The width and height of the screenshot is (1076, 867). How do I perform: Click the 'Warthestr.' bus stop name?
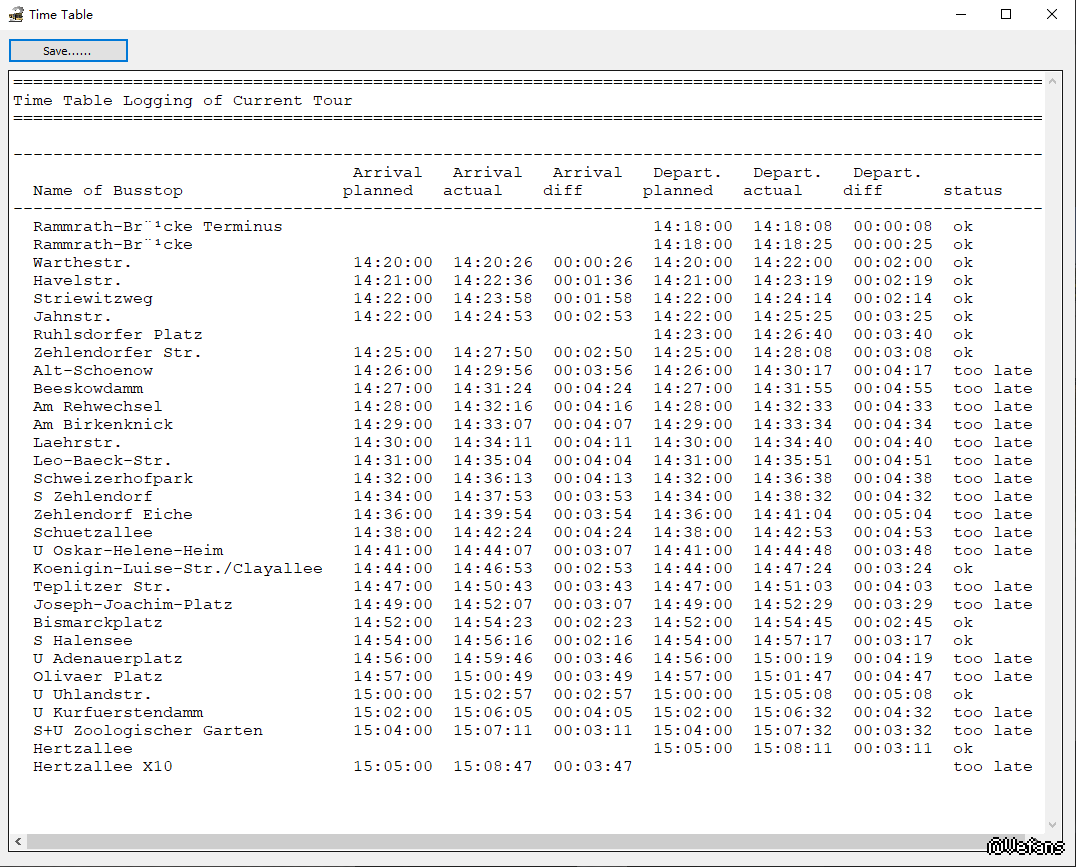click(82, 262)
